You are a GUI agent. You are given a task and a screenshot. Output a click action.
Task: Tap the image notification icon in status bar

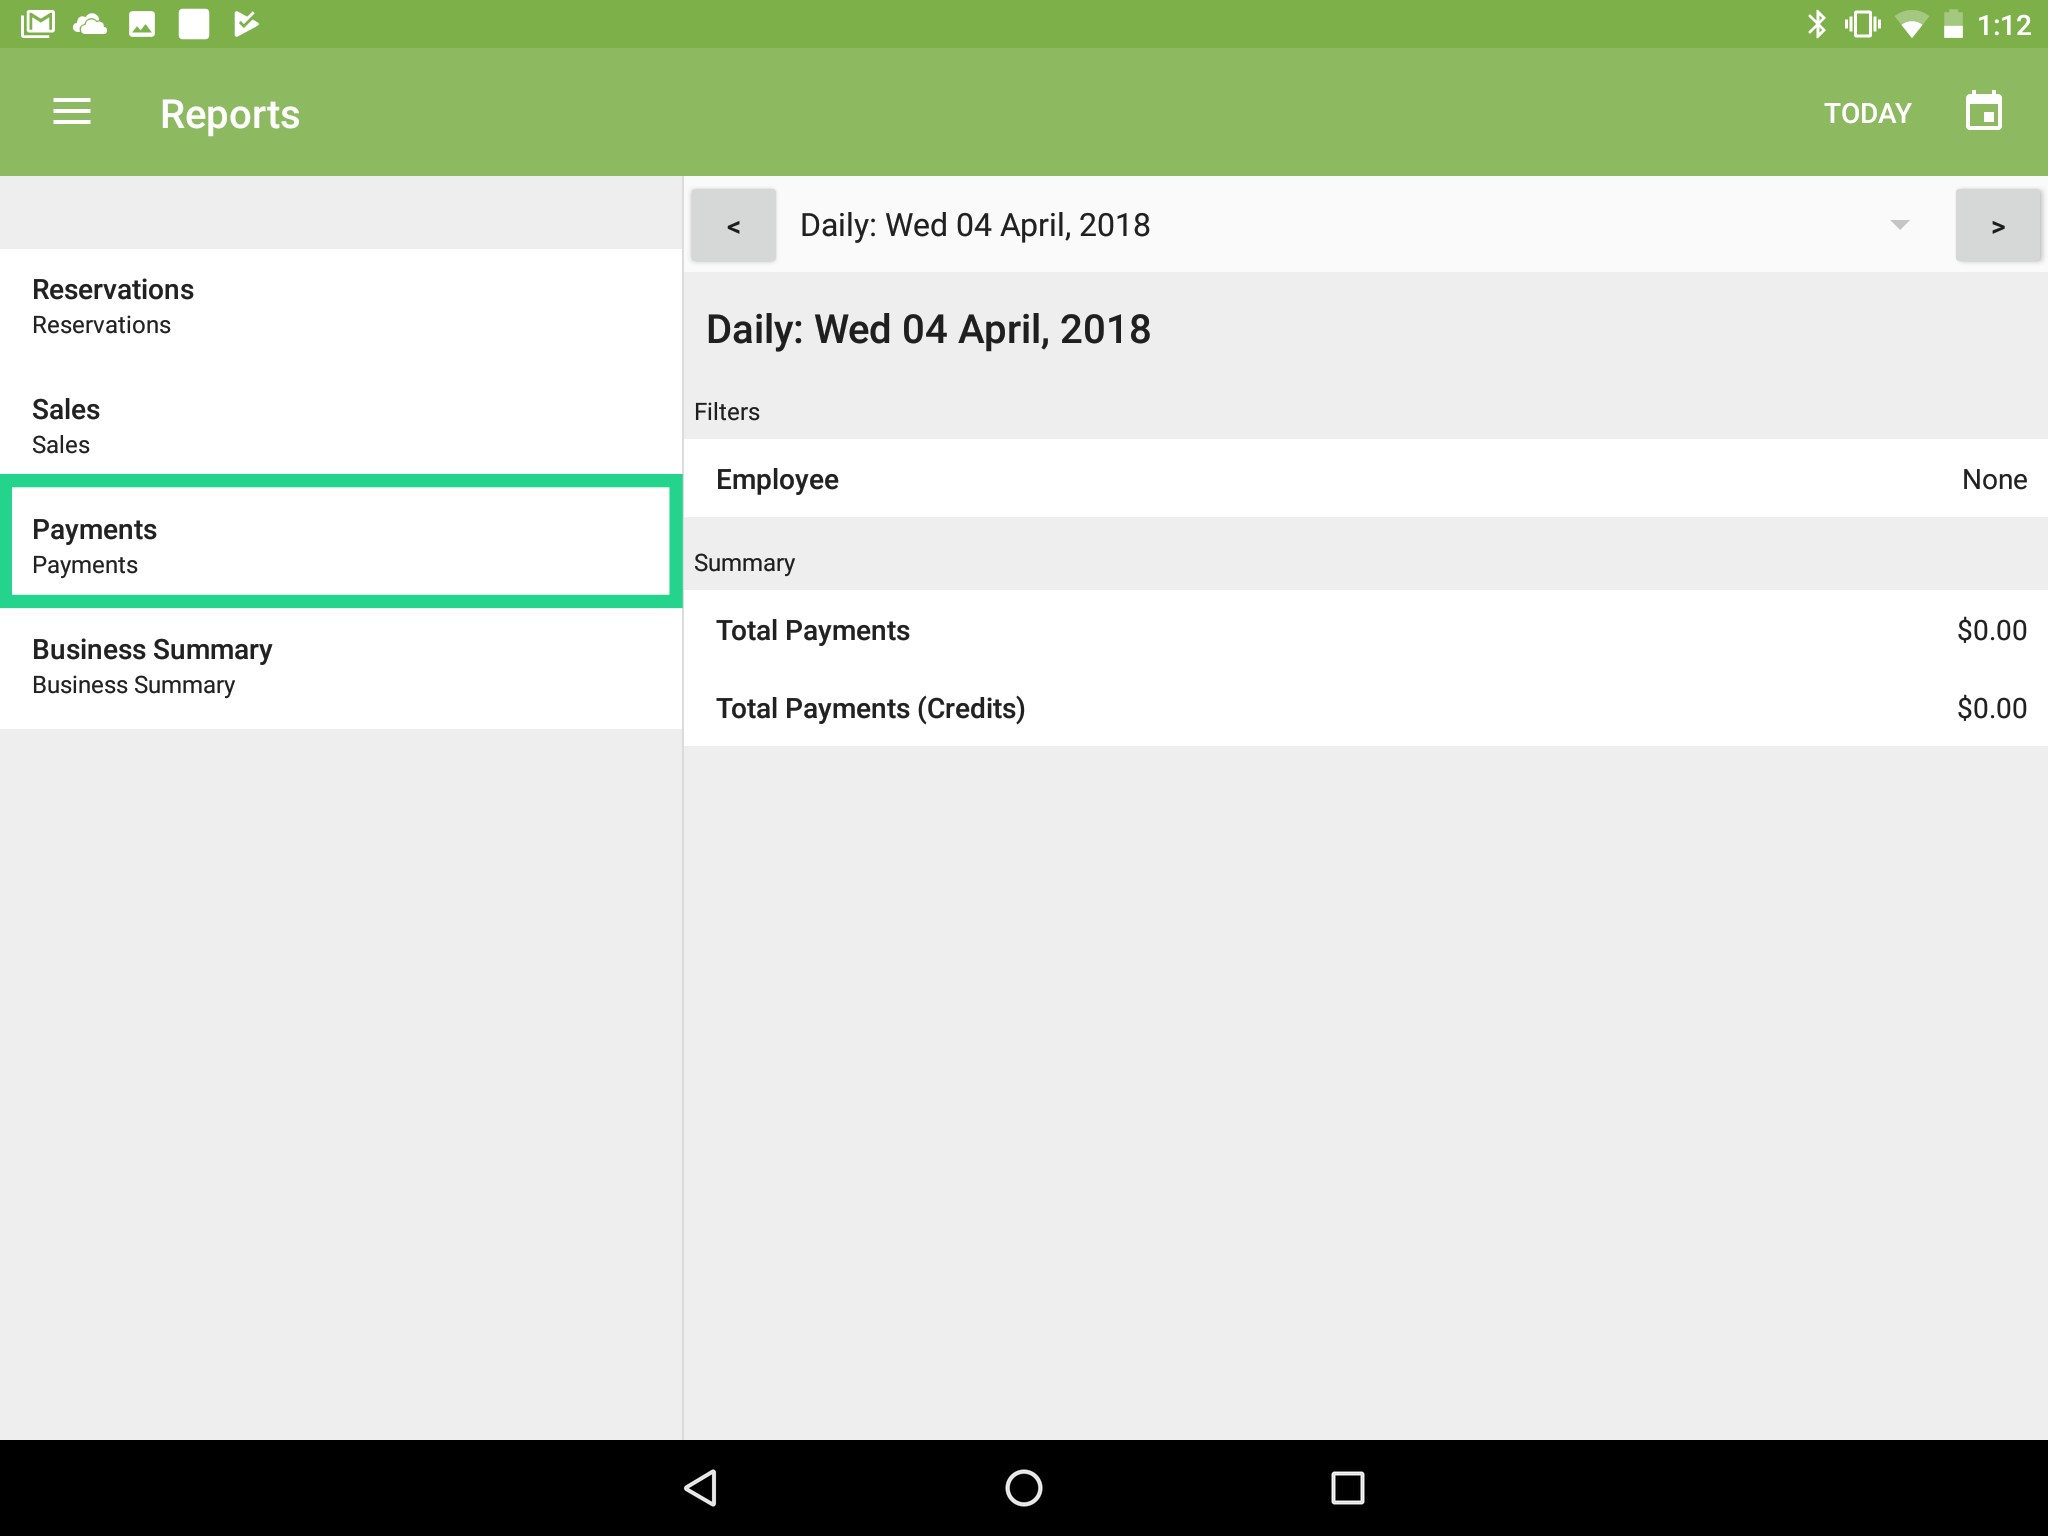point(142,24)
